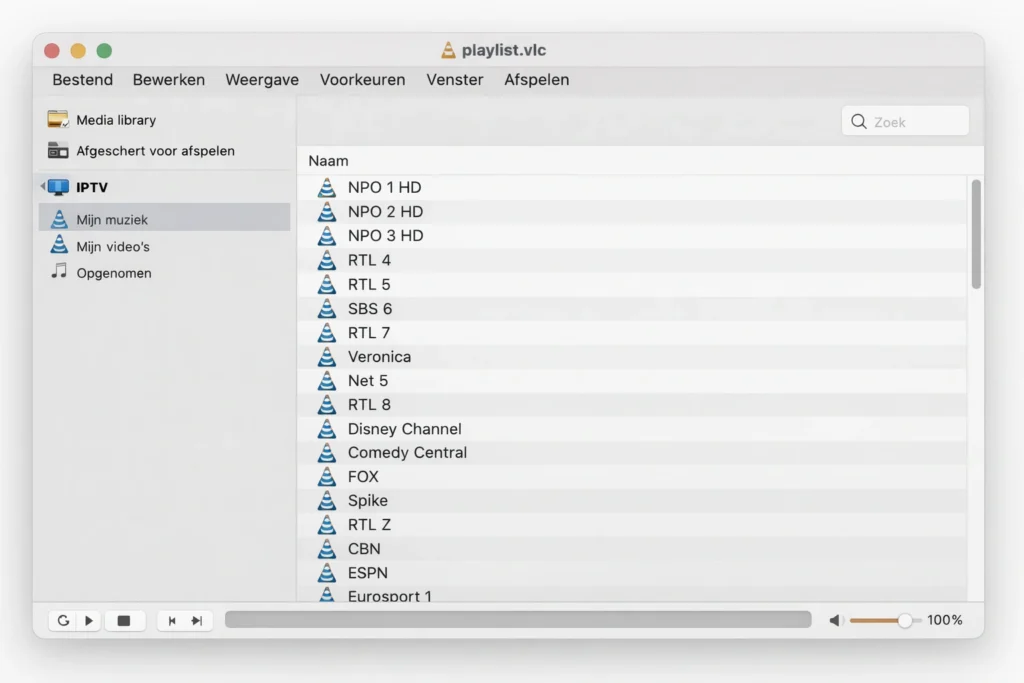Mute audio via speaker icon

835,620
